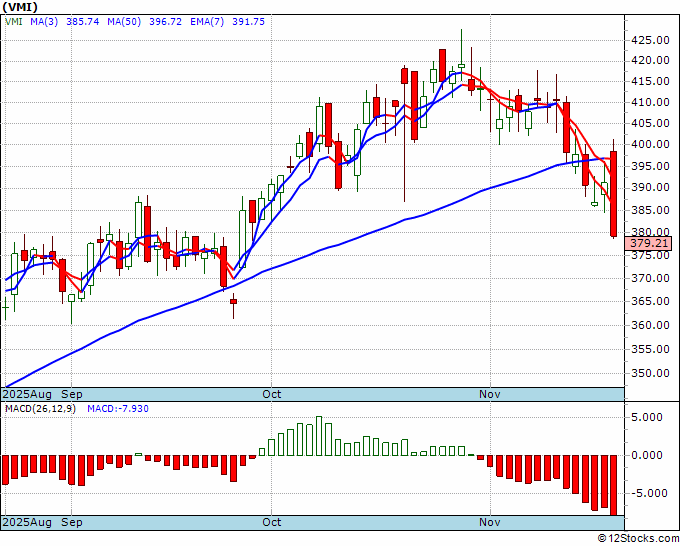Click the current price tag 379.21
Screen dimensions: 680x546
[649, 243]
